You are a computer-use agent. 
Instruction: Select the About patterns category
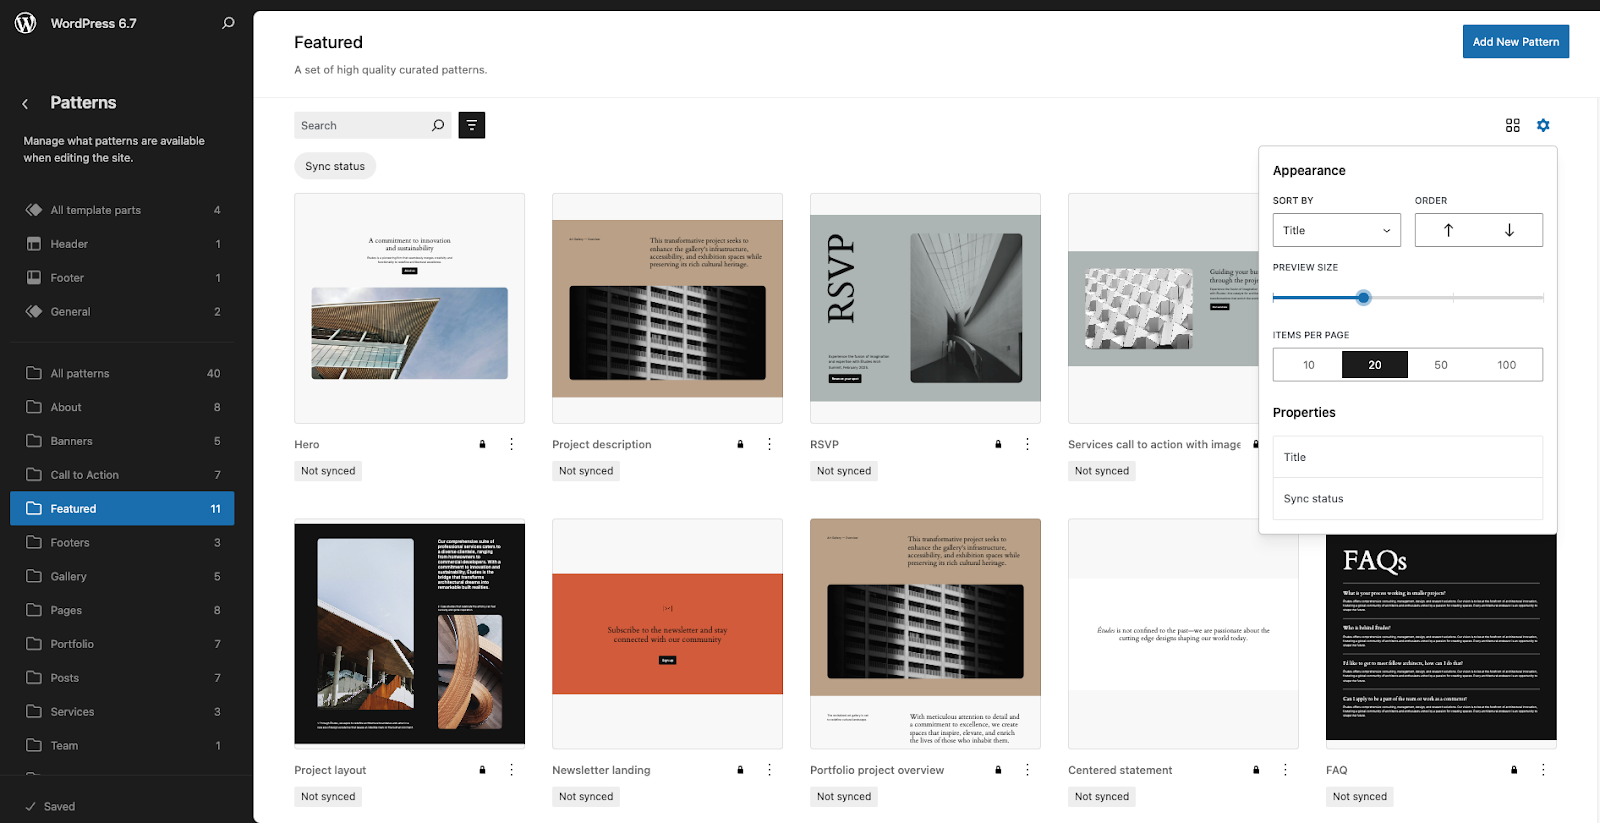122,407
